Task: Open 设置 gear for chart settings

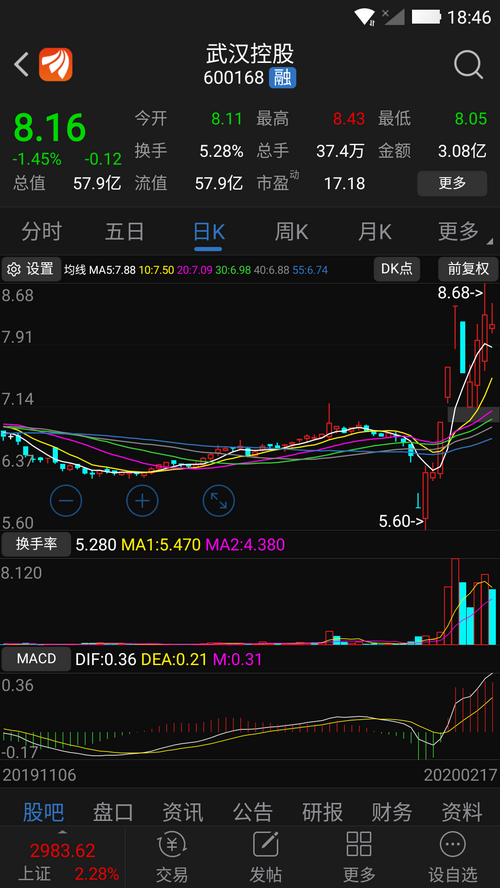Action: [x=31, y=269]
